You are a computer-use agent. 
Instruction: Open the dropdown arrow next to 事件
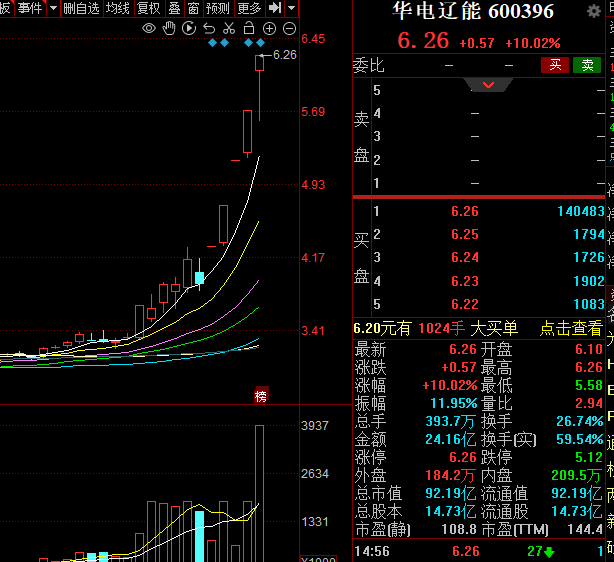click(x=52, y=8)
